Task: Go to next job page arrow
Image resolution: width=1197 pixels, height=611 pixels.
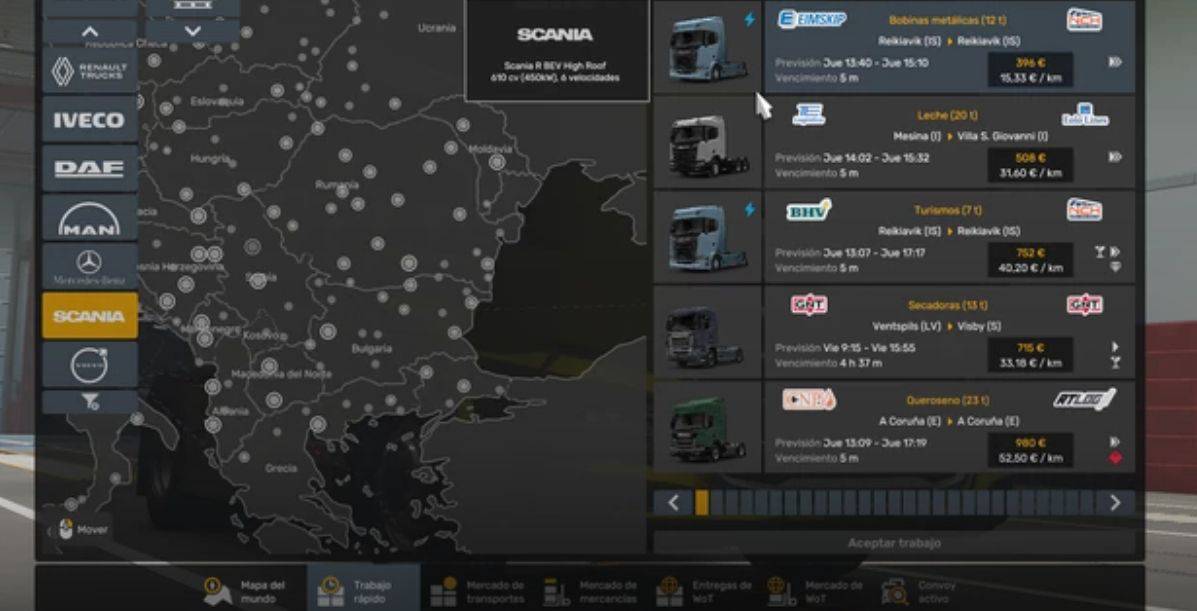Action: [1115, 503]
